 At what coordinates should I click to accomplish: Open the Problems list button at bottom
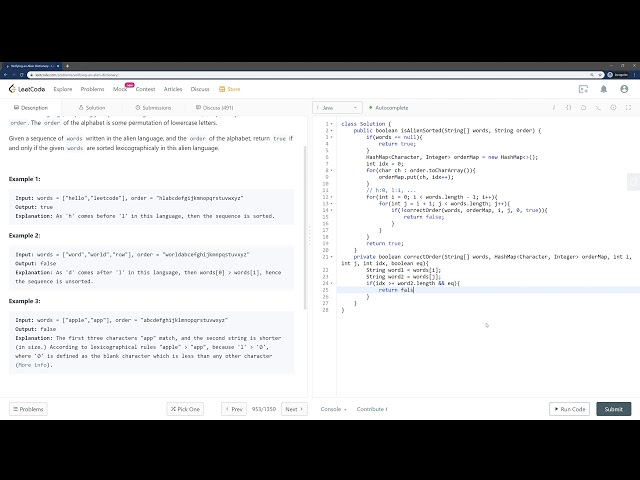point(28,409)
